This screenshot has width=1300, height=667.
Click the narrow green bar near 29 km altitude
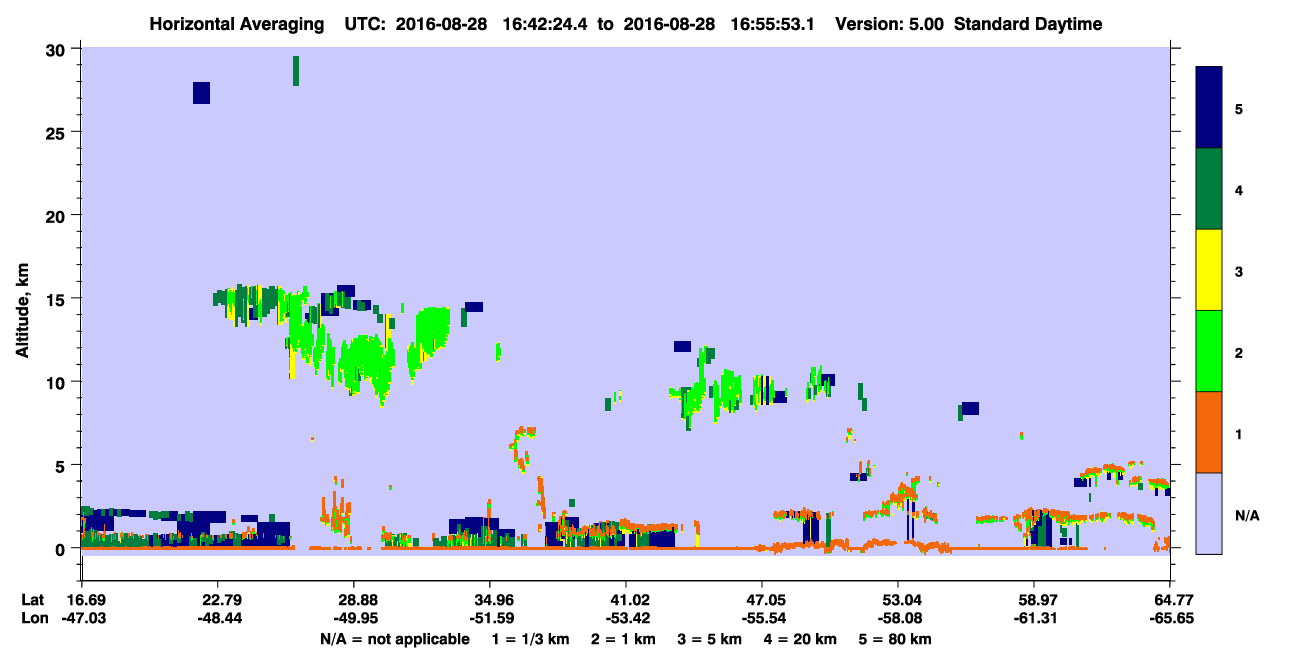(x=296, y=71)
